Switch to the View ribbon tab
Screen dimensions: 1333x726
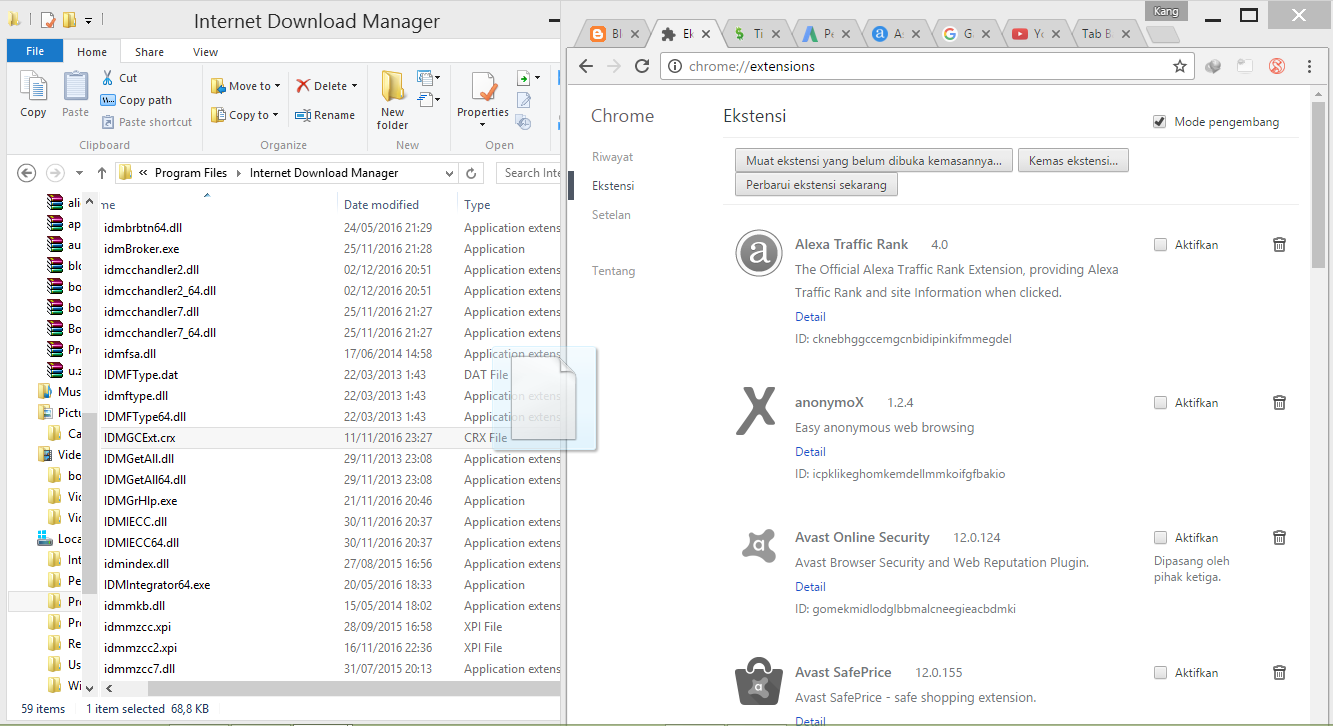(x=206, y=52)
